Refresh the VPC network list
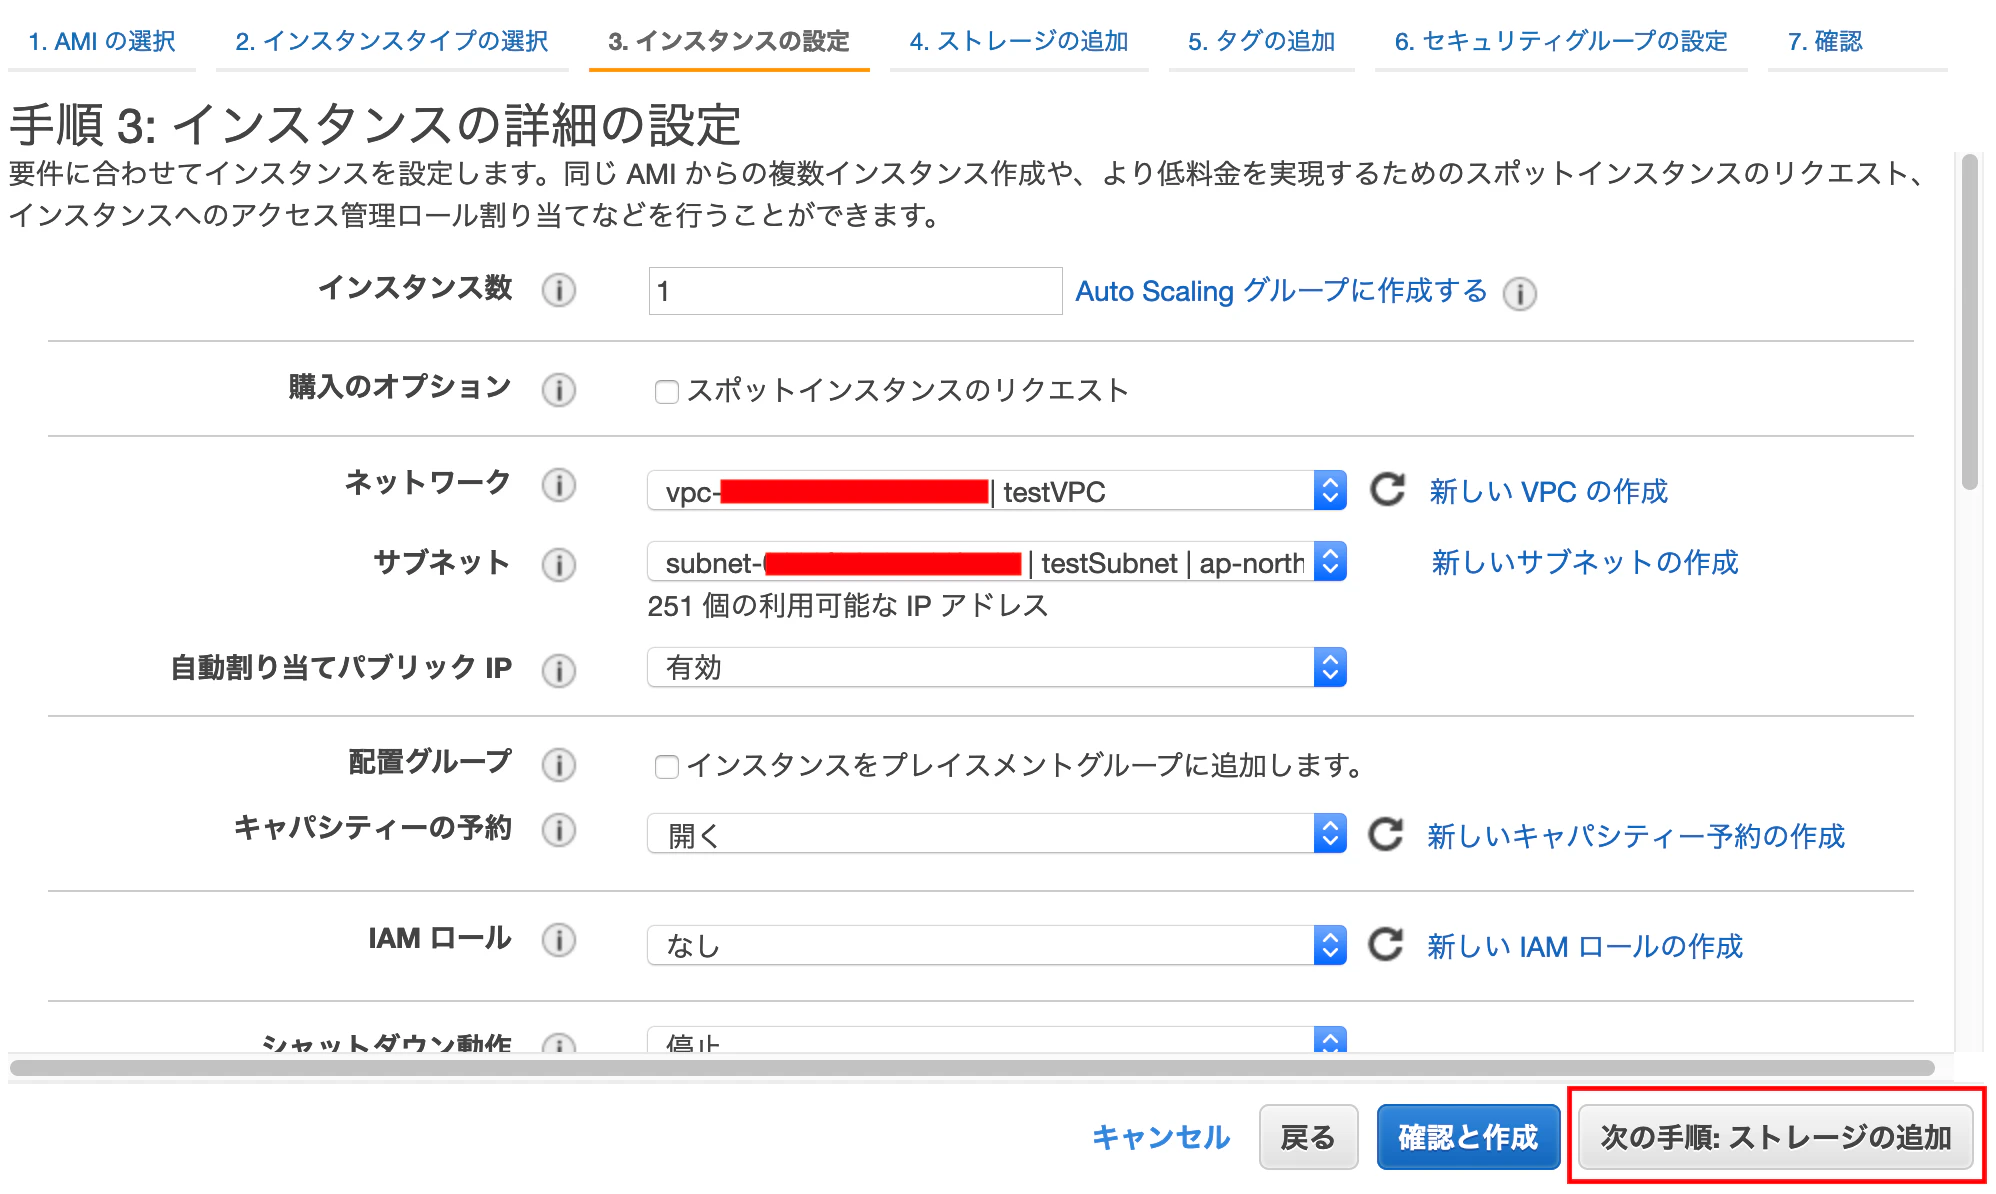 click(1387, 490)
